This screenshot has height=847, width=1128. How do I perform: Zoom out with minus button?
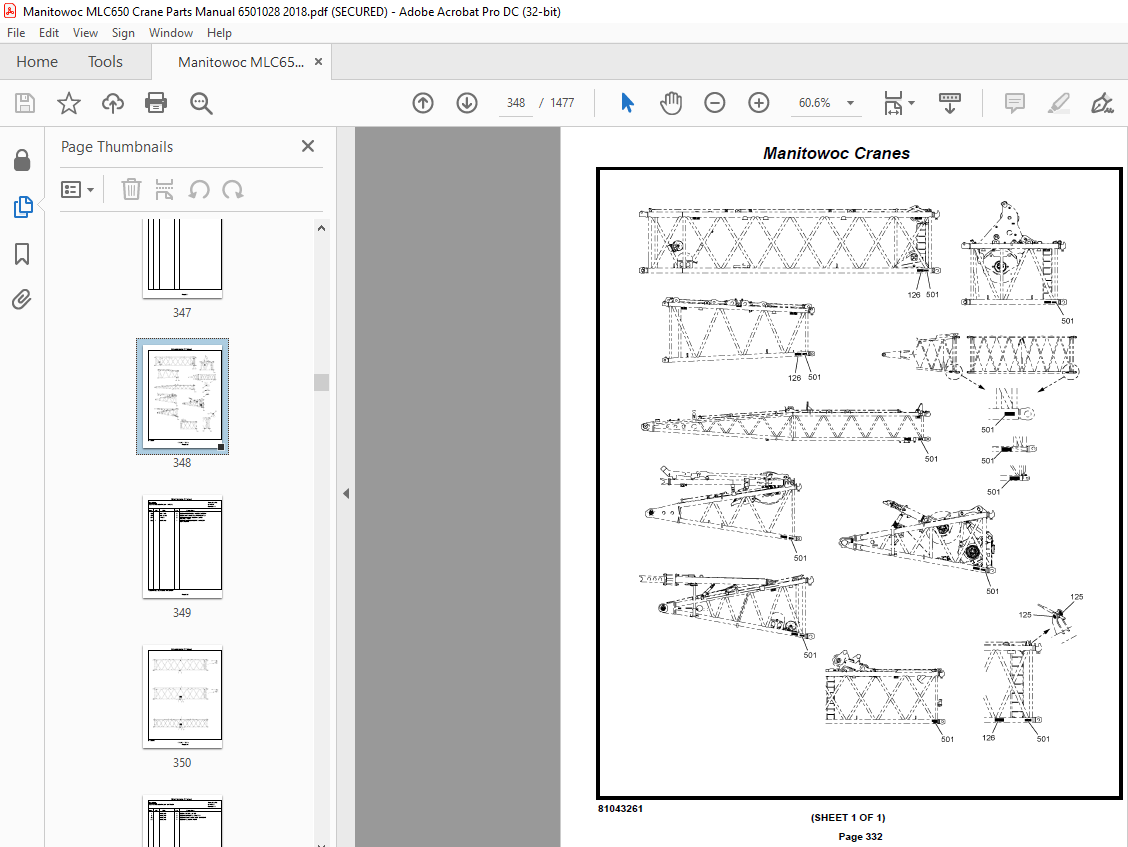pos(714,103)
